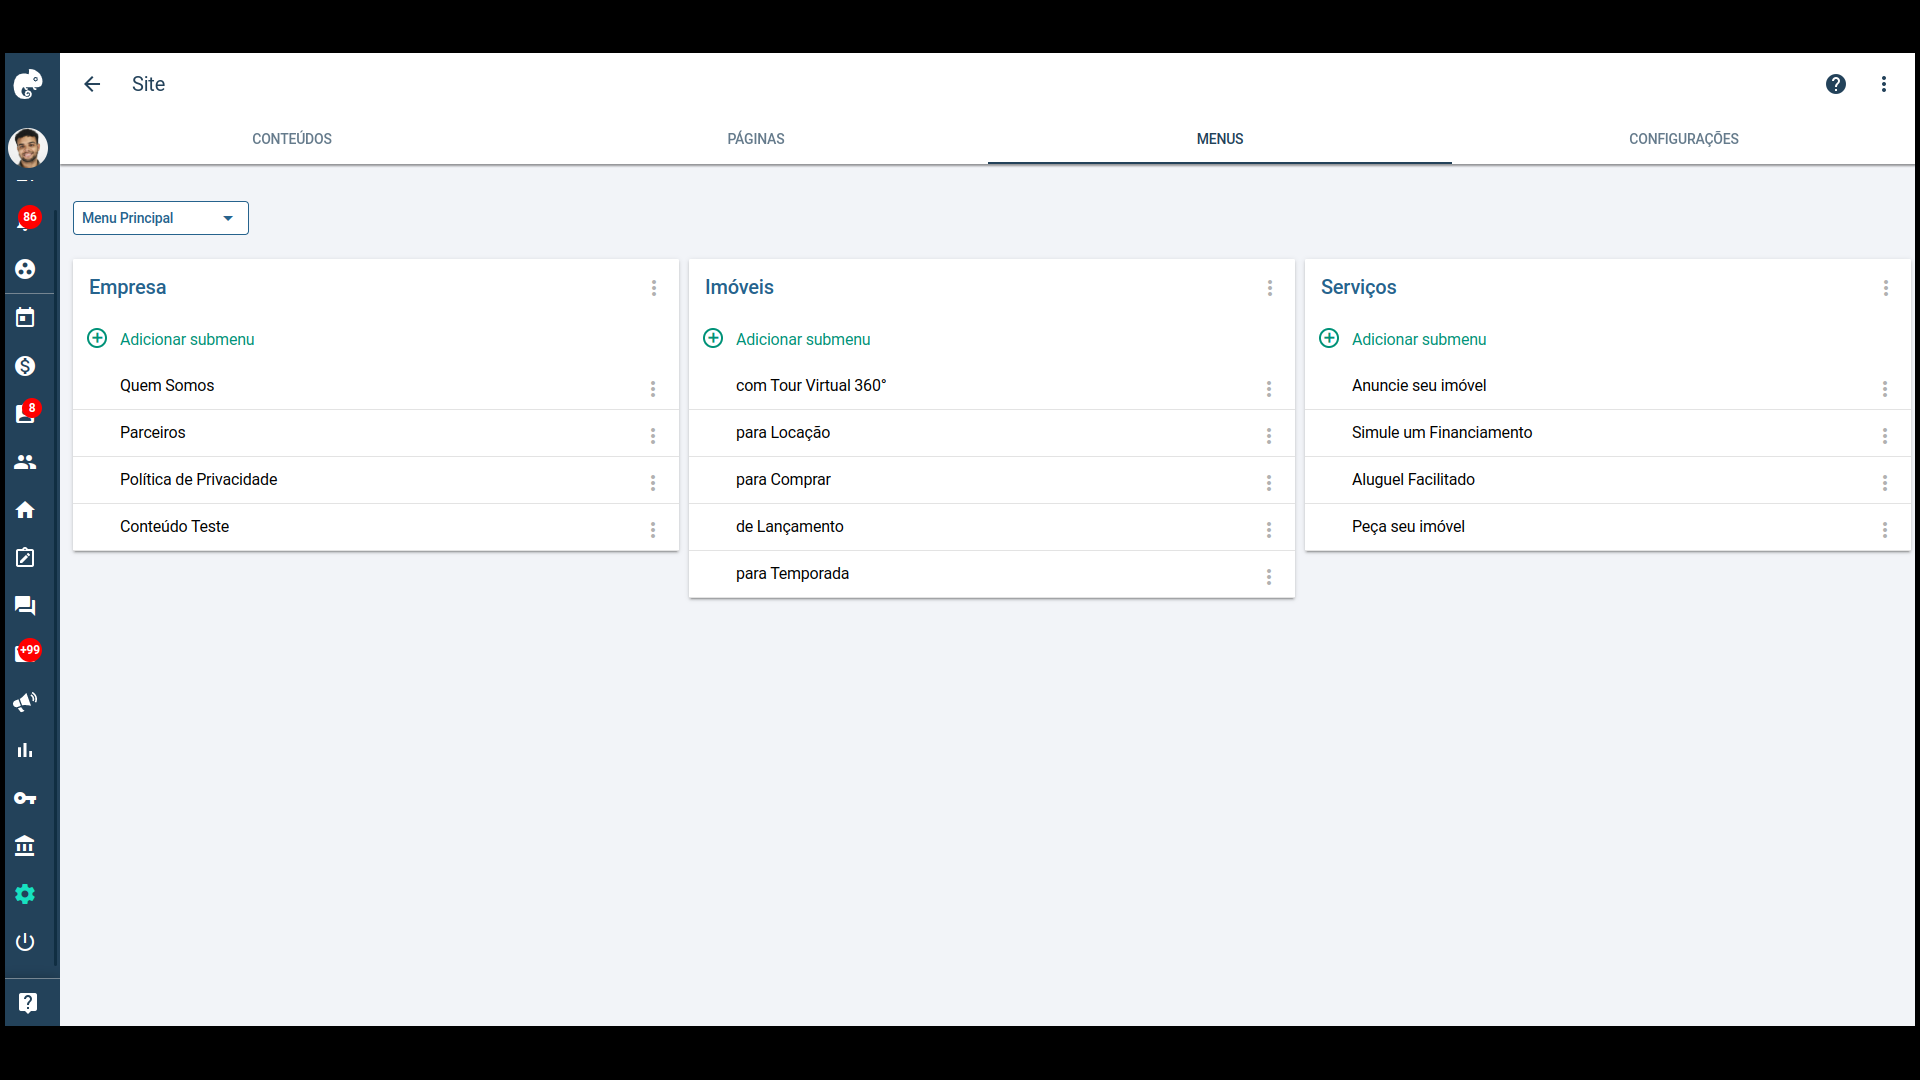Open the house properties icon in the sidebar

pyautogui.click(x=25, y=510)
